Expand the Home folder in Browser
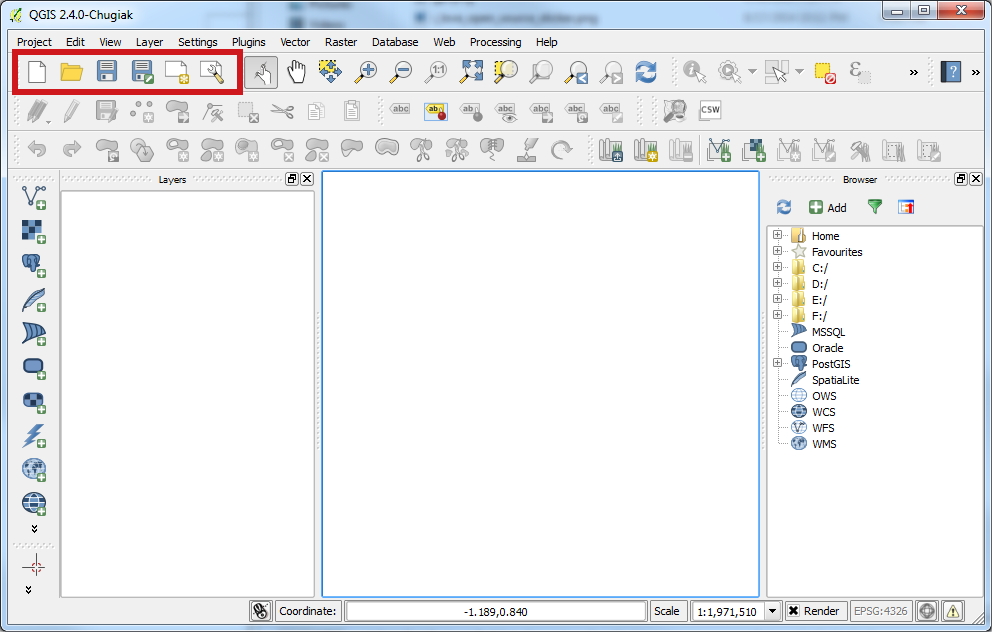 pyautogui.click(x=777, y=236)
